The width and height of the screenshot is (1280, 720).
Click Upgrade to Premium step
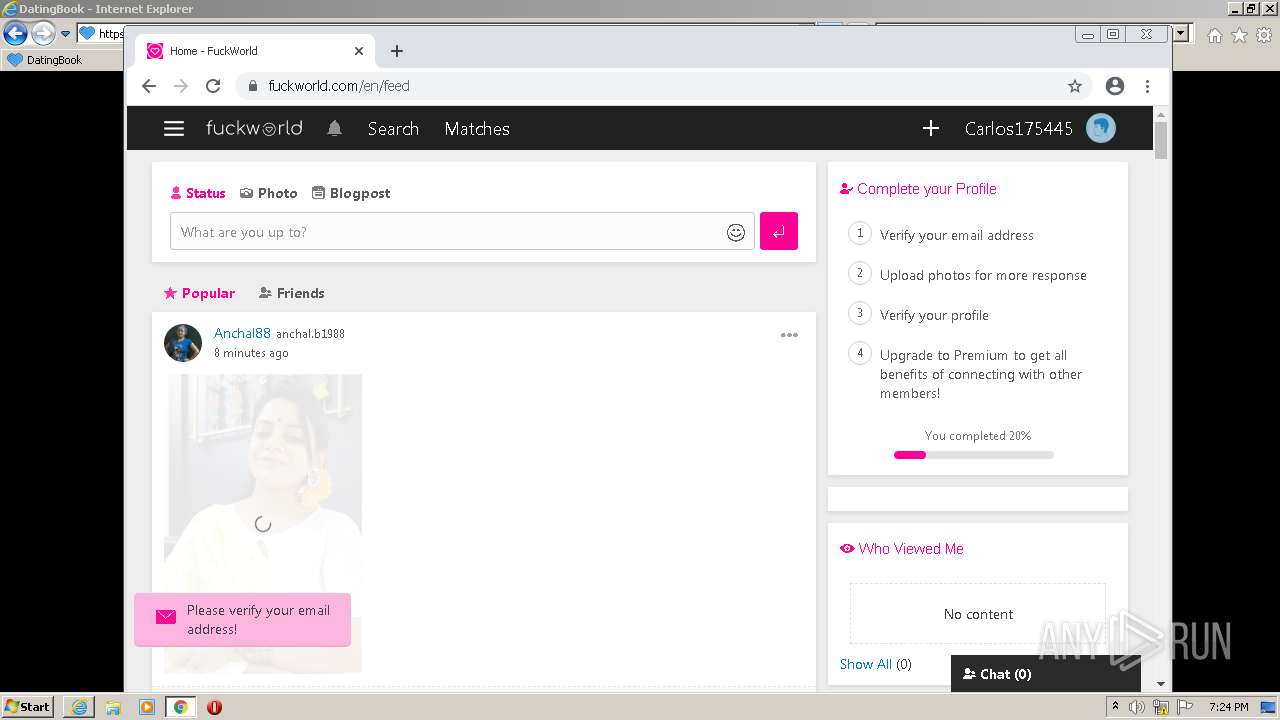981,374
